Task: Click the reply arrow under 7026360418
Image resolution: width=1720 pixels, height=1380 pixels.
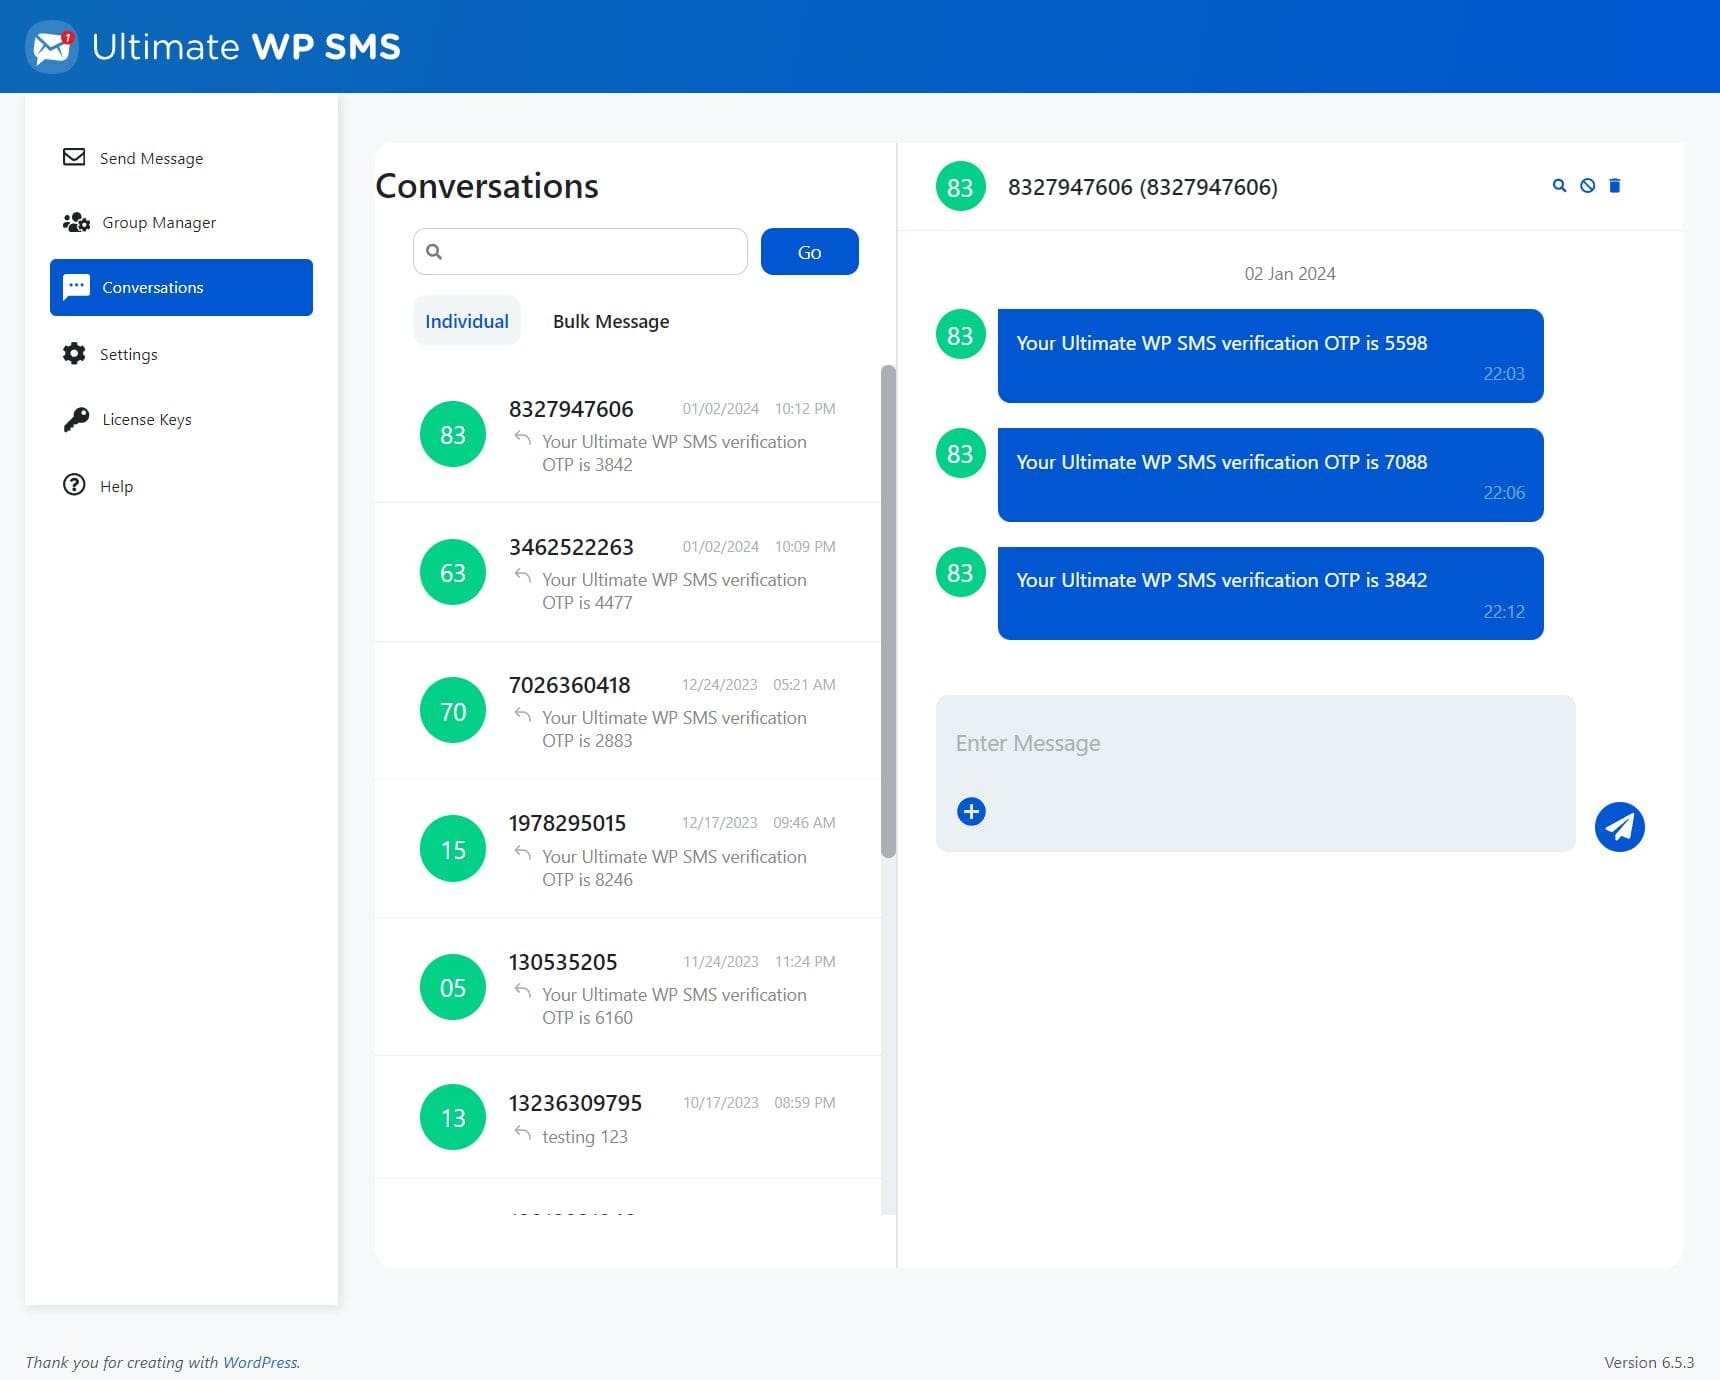Action: pyautogui.click(x=522, y=714)
